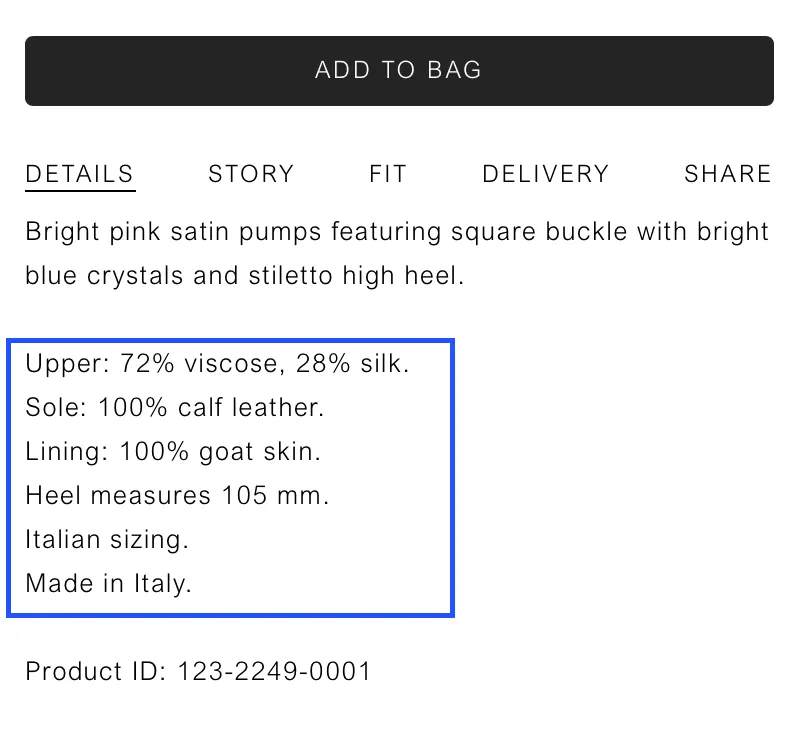This screenshot has width=808, height=730.
Task: Open the STORY tab
Action: (x=251, y=174)
